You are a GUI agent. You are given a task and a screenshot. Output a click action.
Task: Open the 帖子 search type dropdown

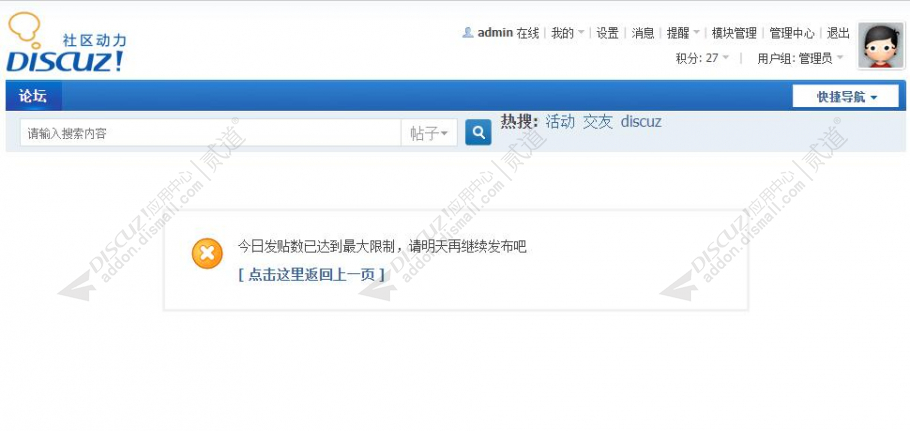[x=429, y=133]
